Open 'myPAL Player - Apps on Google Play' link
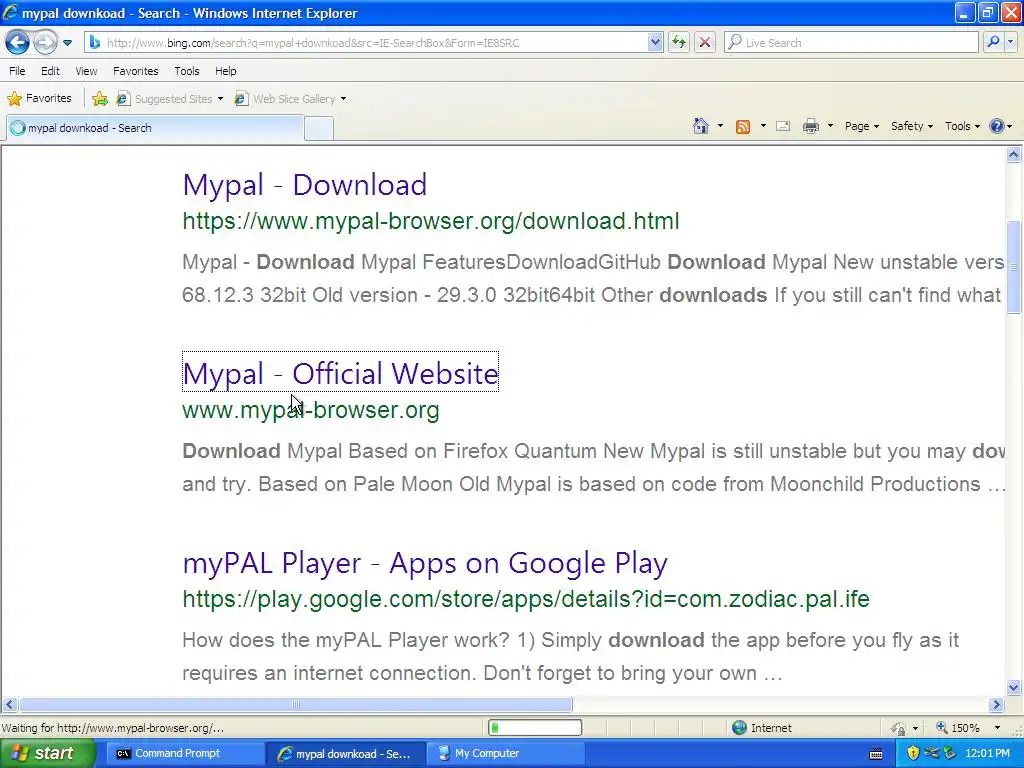 [x=425, y=563]
